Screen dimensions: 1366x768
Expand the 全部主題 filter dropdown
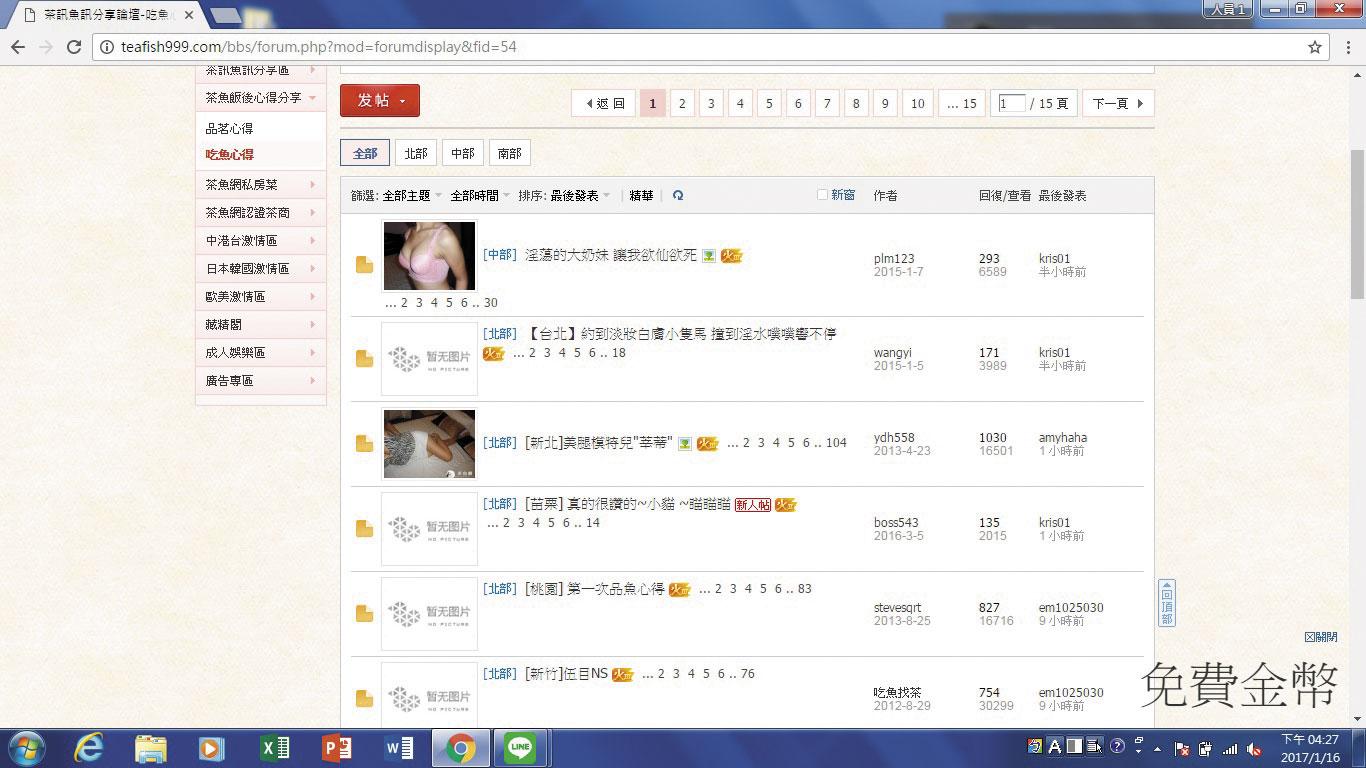[412, 196]
